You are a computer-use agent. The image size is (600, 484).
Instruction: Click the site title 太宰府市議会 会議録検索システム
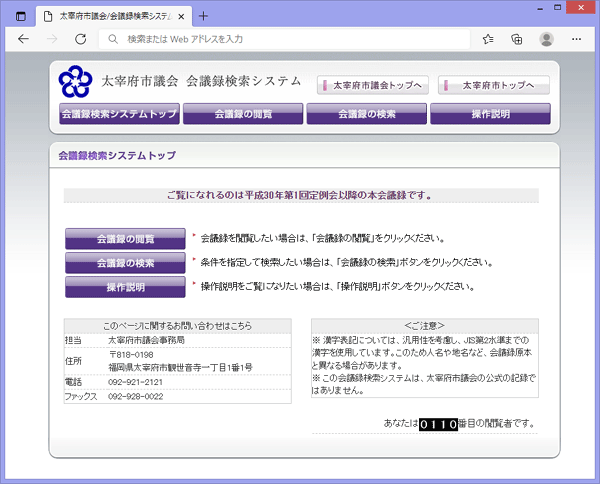[201, 81]
